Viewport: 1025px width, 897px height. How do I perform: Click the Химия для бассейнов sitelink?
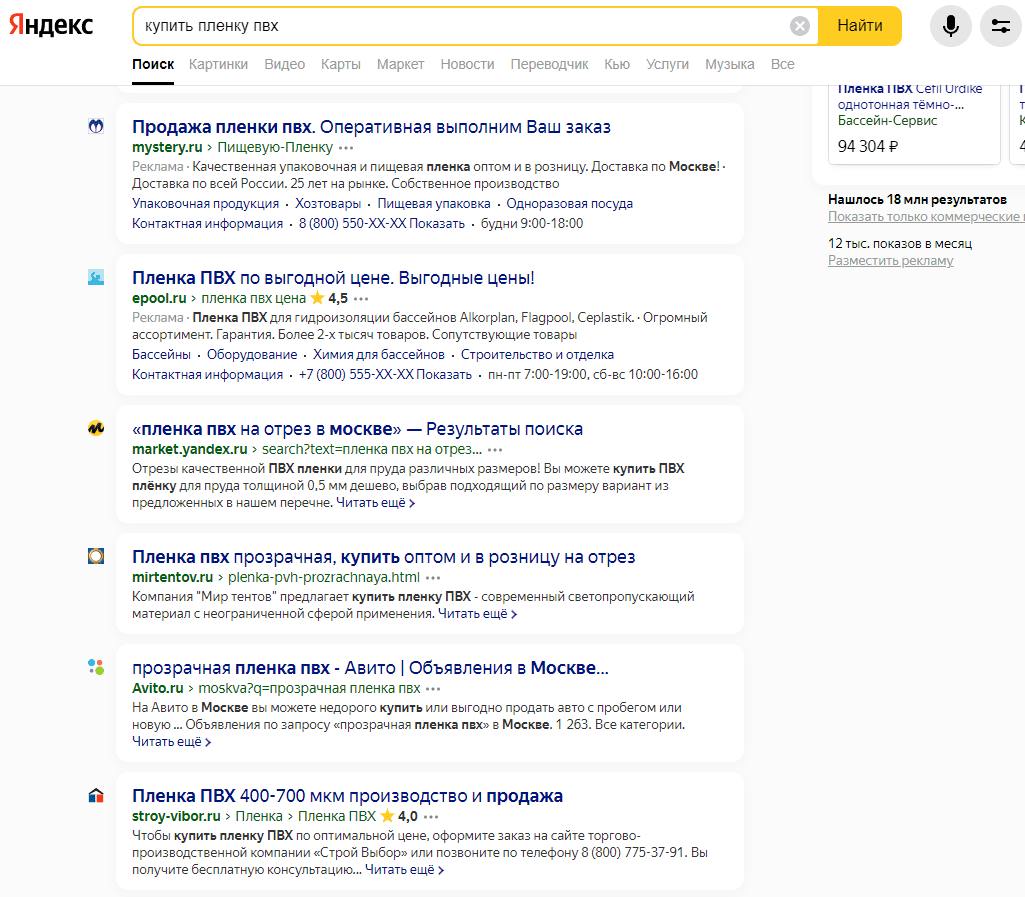pos(378,354)
